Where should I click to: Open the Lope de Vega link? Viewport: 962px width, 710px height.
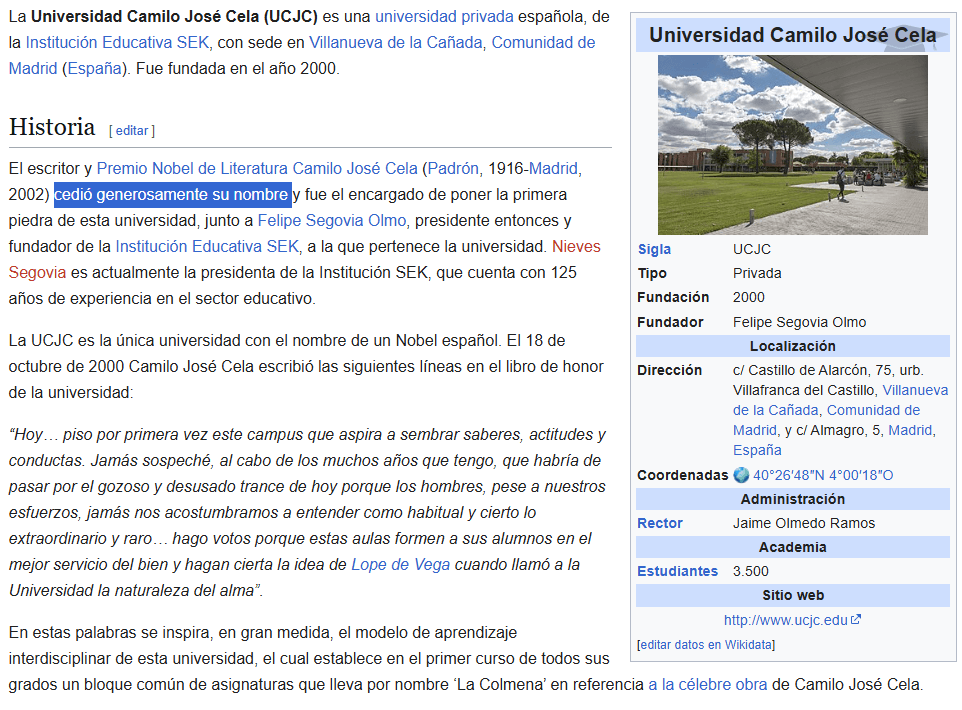[x=400, y=564]
